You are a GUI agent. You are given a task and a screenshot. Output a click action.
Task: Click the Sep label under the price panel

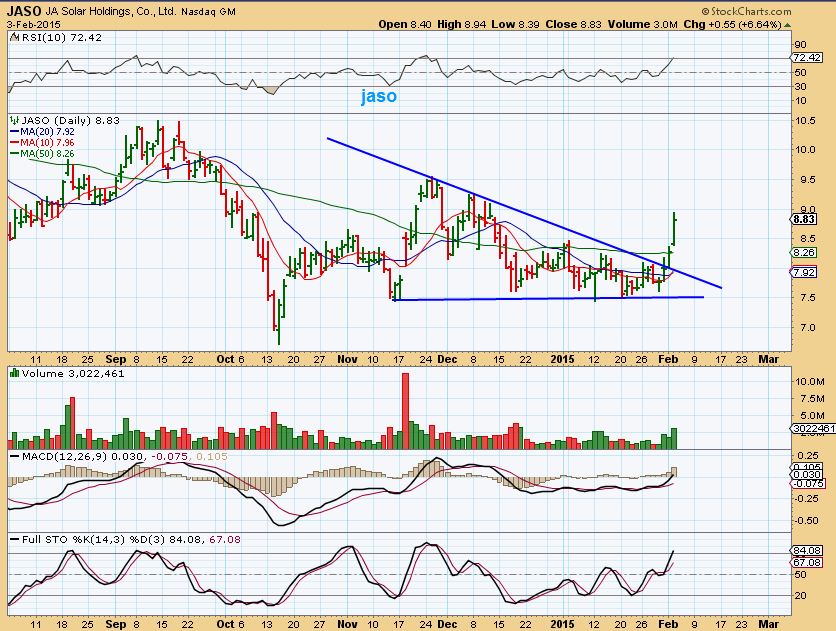(x=116, y=359)
